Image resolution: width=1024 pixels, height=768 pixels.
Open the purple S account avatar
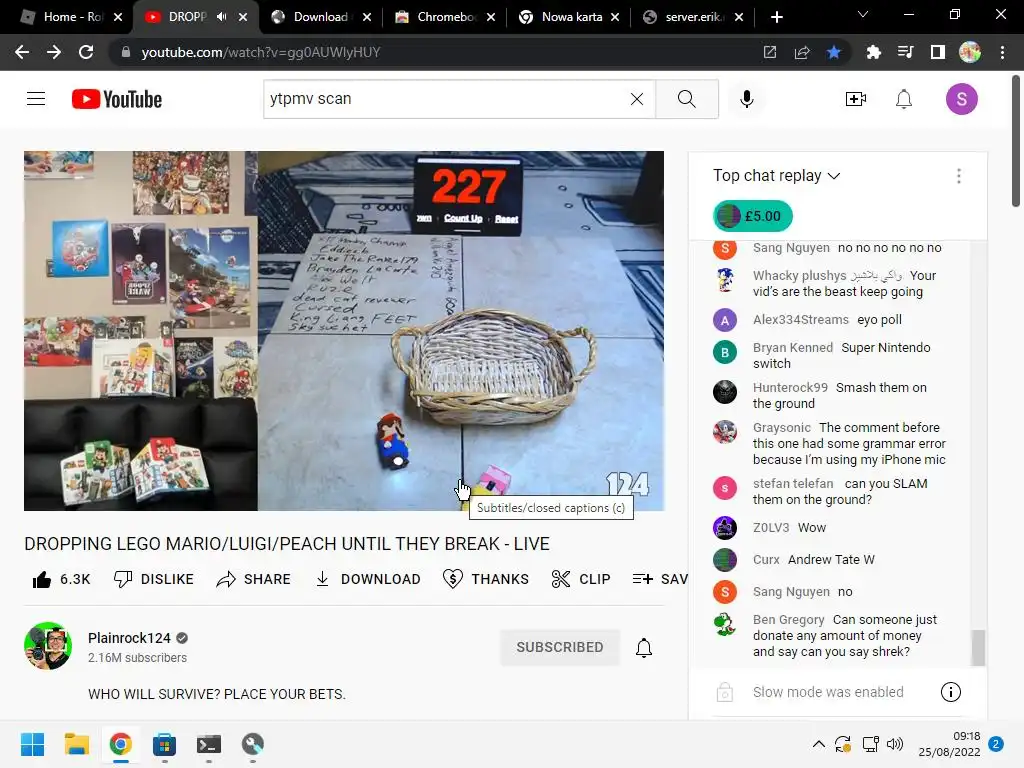point(961,99)
